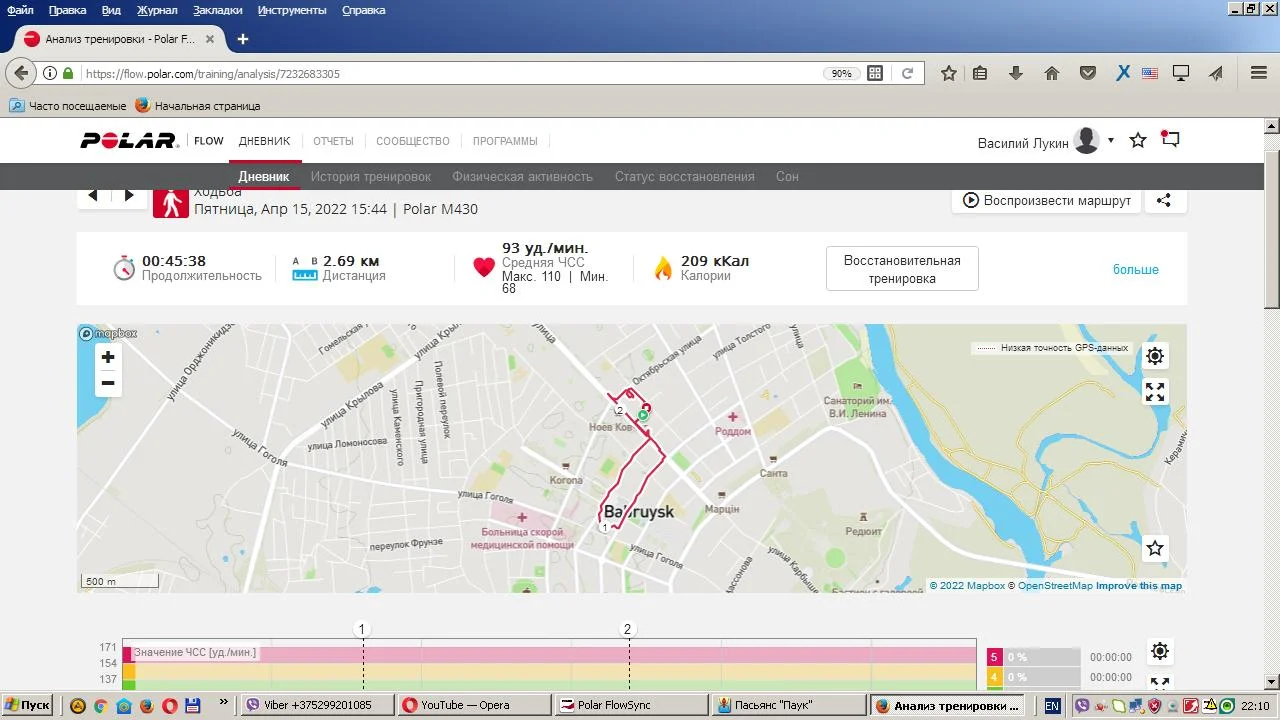Click the star icon on the map
The width and height of the screenshot is (1280, 720).
(1155, 548)
